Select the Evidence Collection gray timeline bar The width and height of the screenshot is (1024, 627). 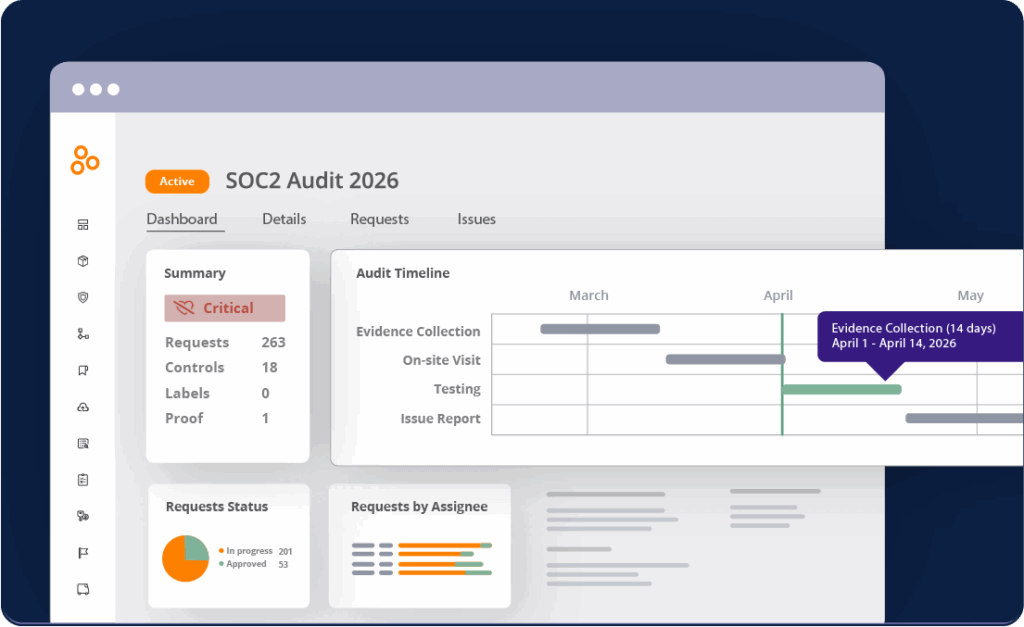coord(600,329)
